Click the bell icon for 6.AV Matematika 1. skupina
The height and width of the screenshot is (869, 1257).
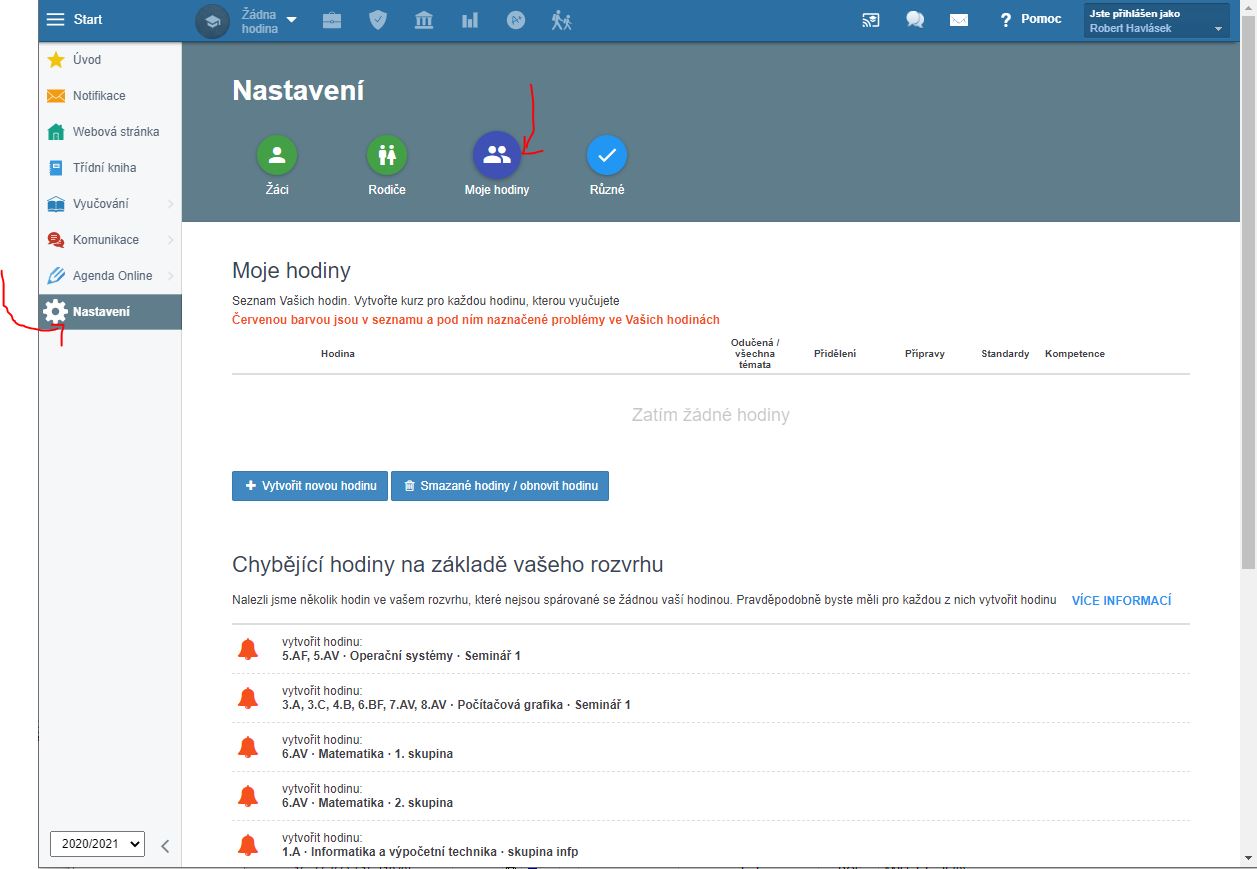tap(248, 747)
